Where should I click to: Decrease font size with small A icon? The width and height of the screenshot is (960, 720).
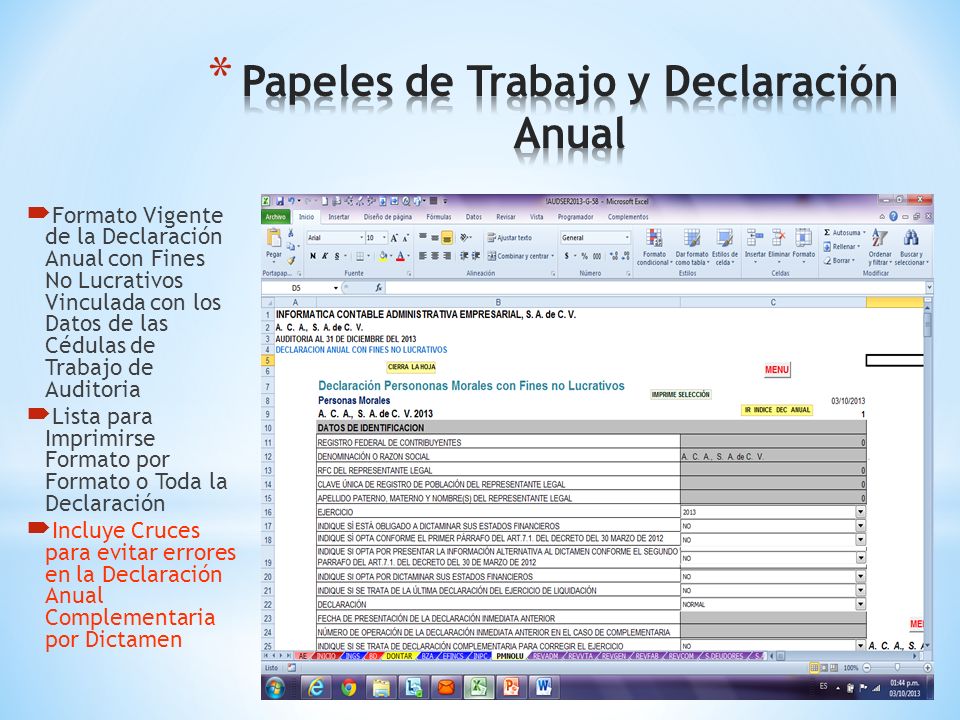(x=405, y=238)
